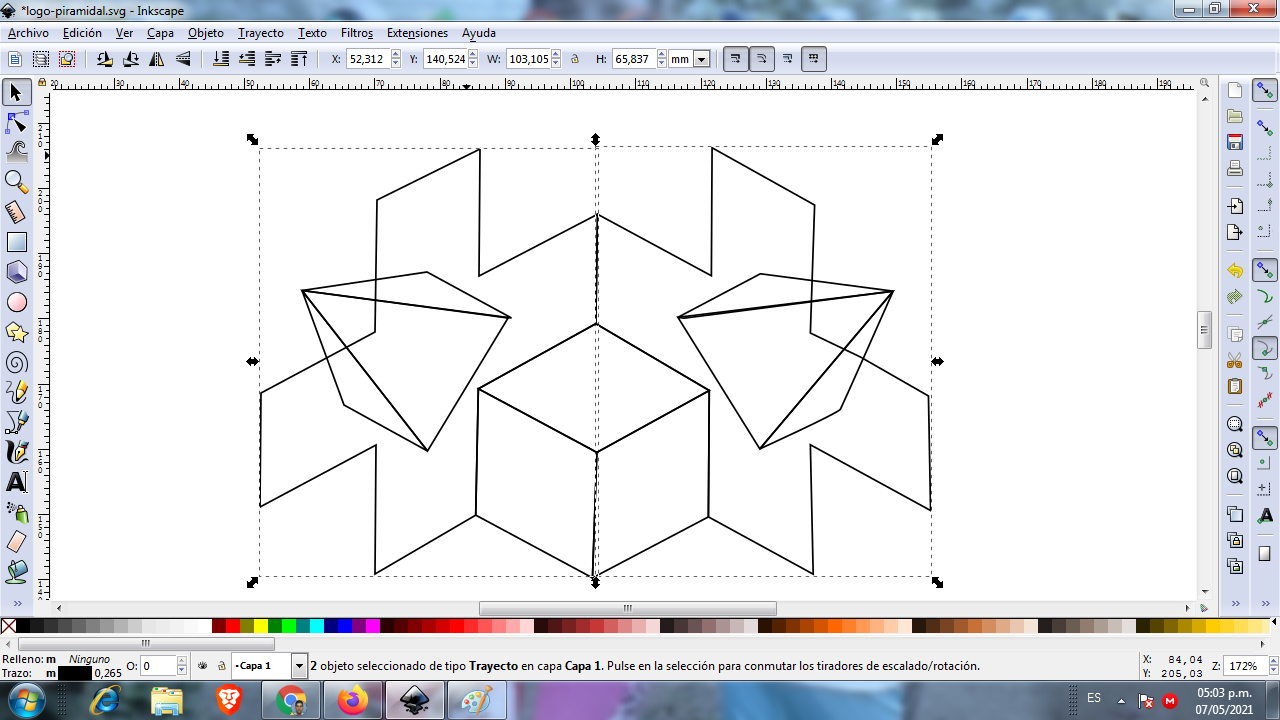Viewport: 1280px width, 720px height.
Task: Open the Edición menu
Action: (82, 33)
